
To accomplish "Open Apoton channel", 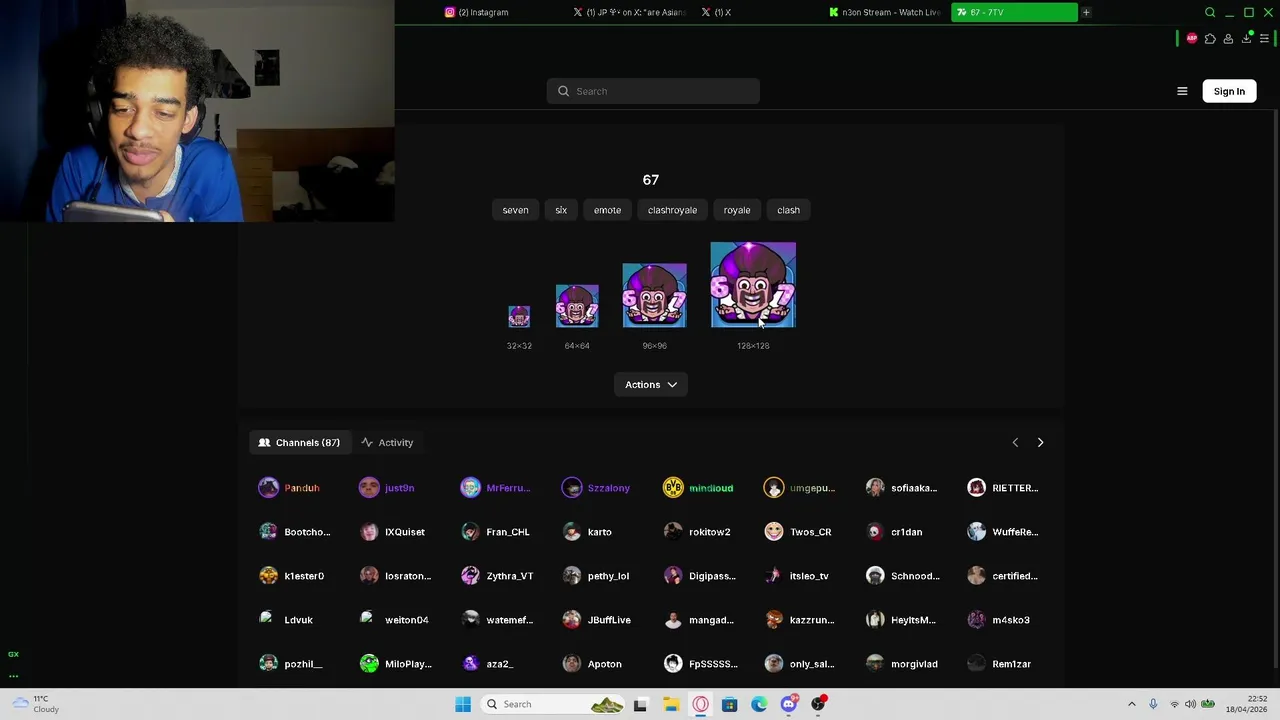I will point(592,664).
